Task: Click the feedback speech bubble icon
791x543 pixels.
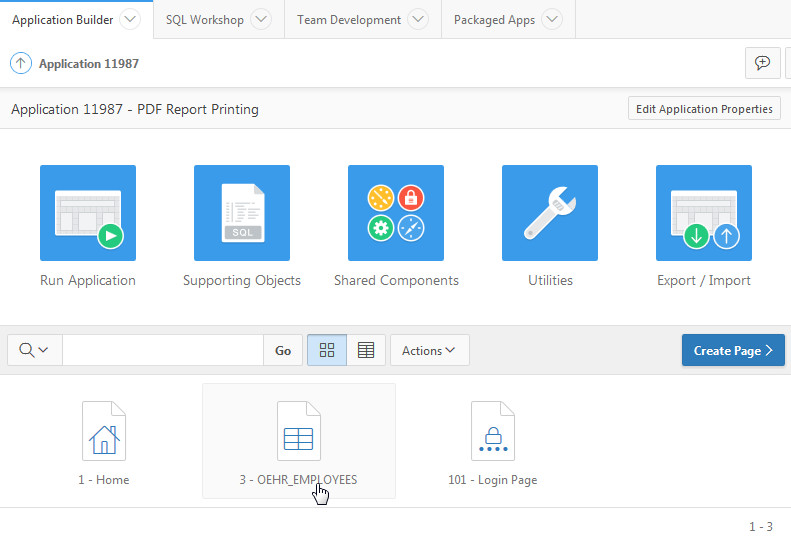Action: coord(763,63)
